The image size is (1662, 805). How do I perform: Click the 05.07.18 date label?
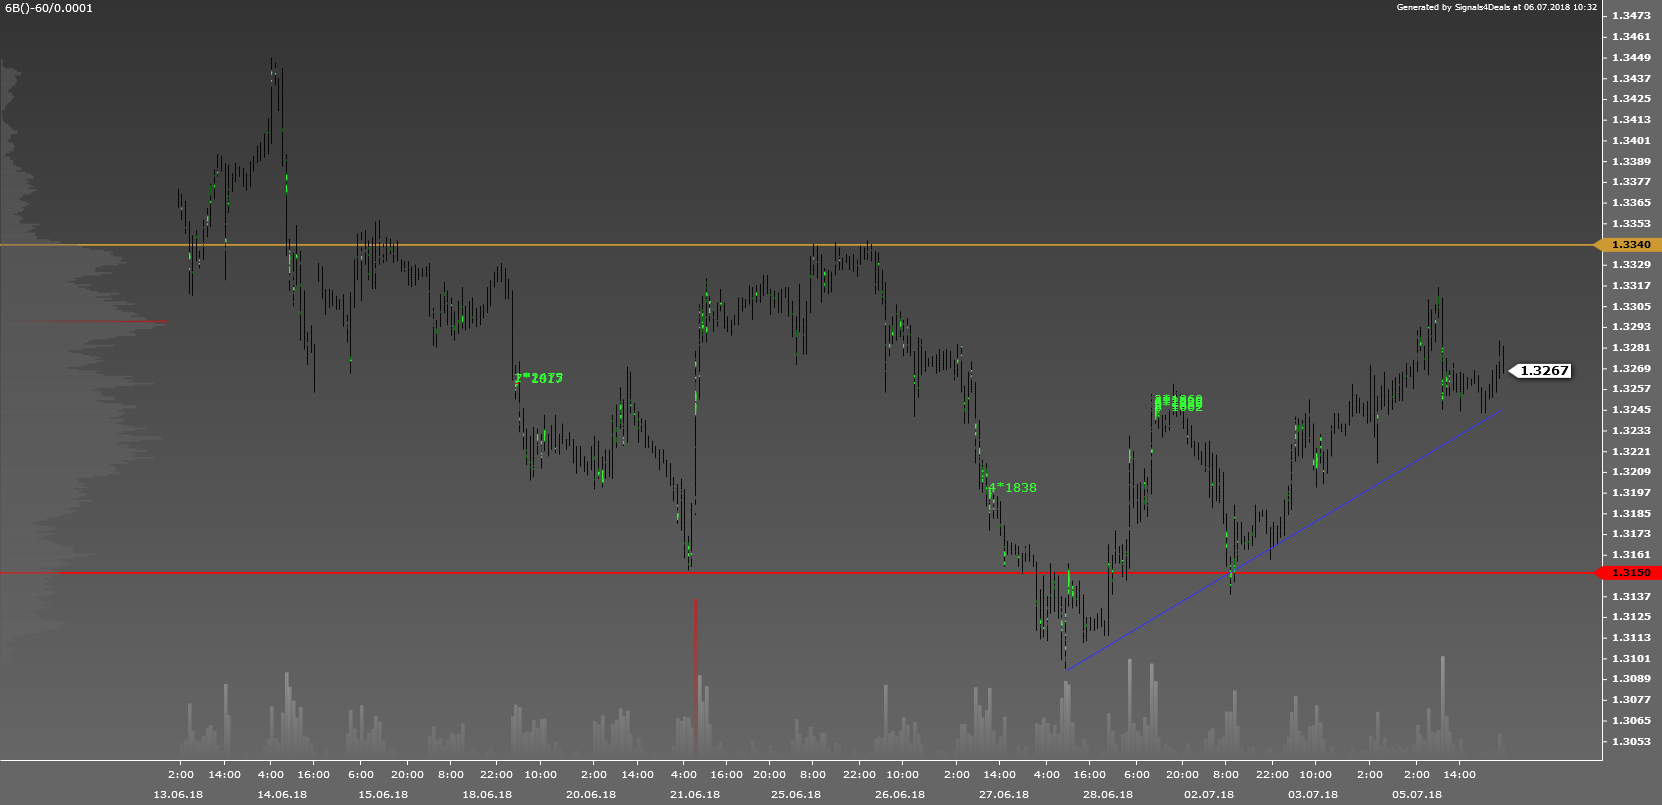1417,795
